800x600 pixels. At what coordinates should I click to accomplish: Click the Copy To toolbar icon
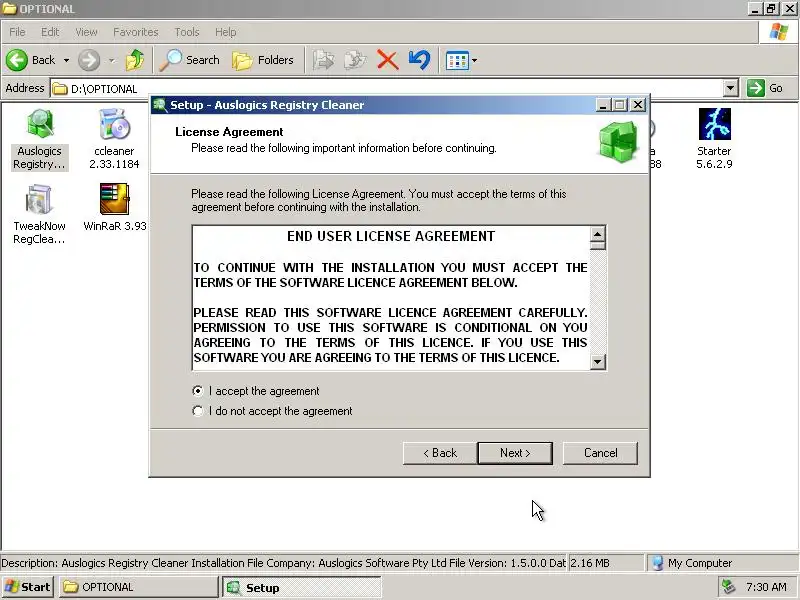[x=355, y=60]
